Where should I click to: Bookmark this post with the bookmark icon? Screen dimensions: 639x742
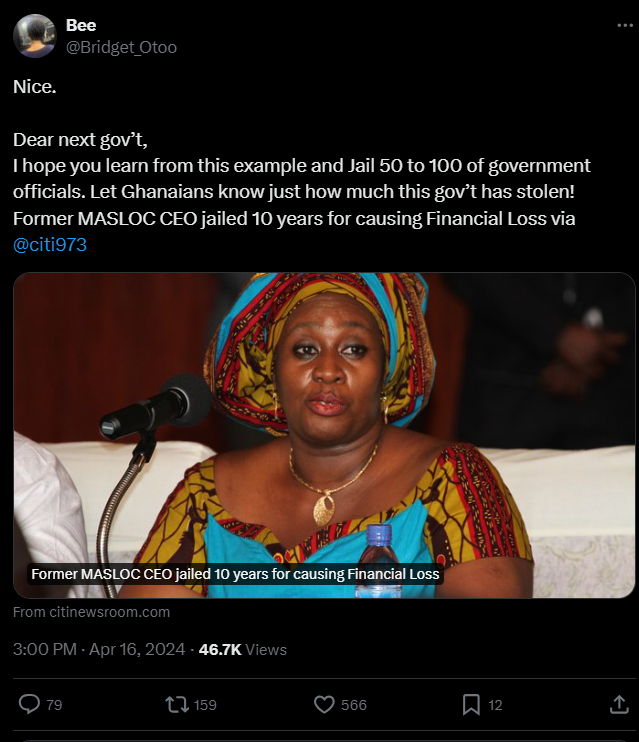[x=471, y=704]
